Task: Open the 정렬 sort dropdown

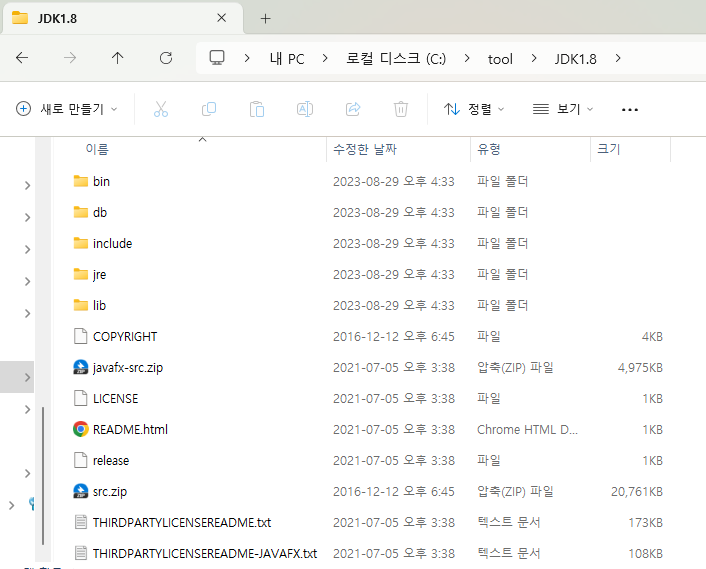Action: (474, 109)
